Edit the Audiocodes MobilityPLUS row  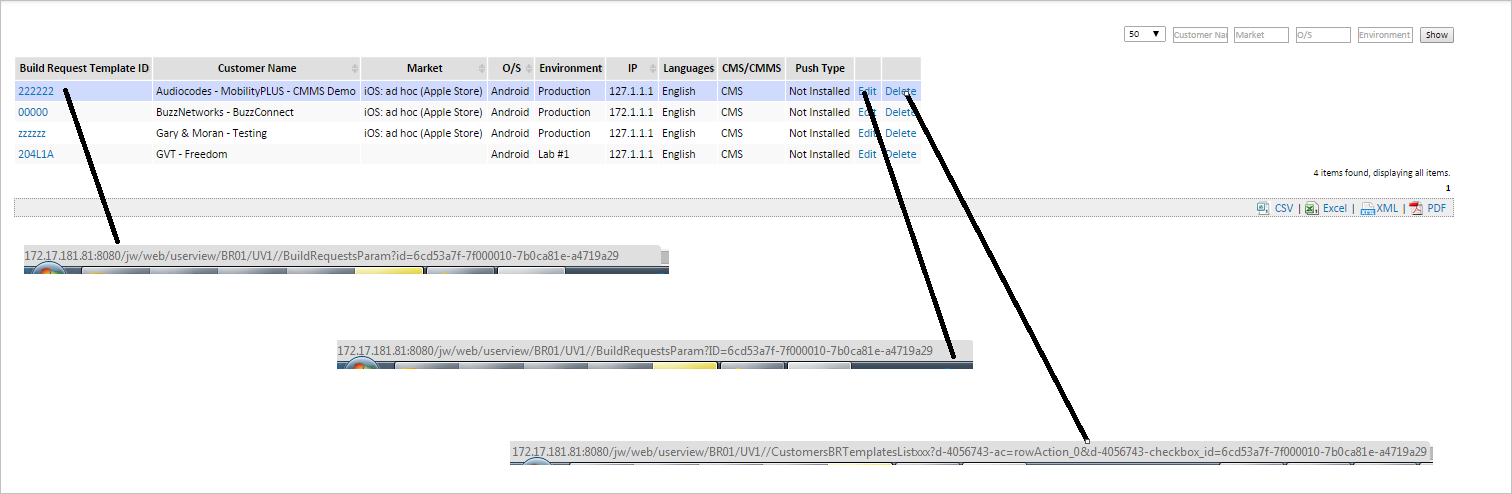[867, 91]
